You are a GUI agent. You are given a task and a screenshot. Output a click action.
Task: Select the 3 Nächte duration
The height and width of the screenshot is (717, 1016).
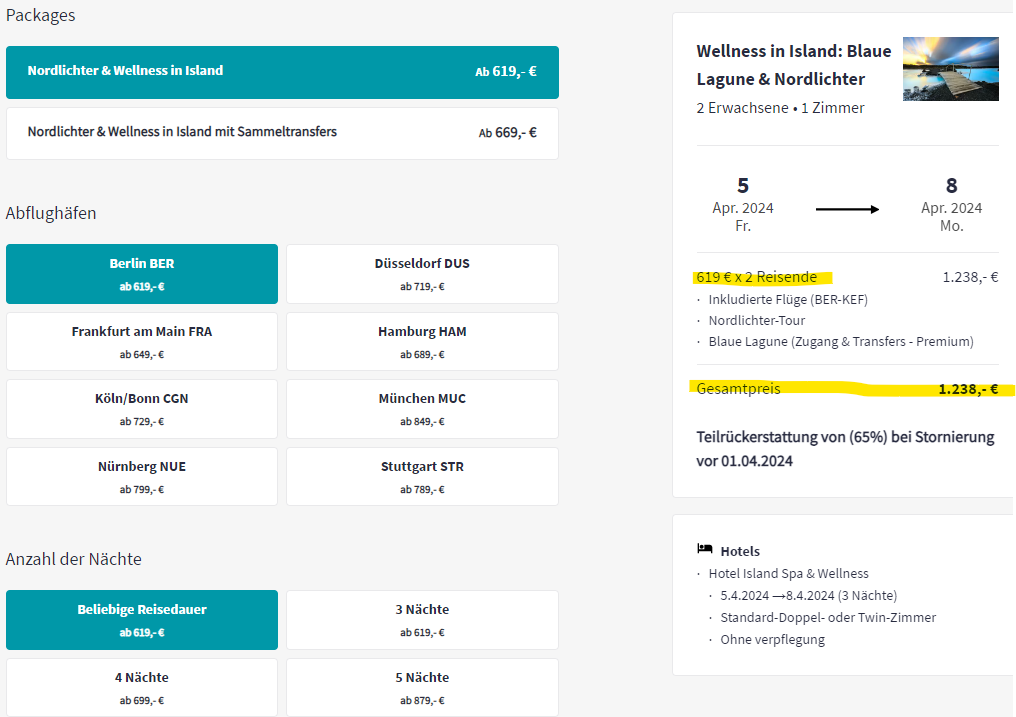click(422, 620)
